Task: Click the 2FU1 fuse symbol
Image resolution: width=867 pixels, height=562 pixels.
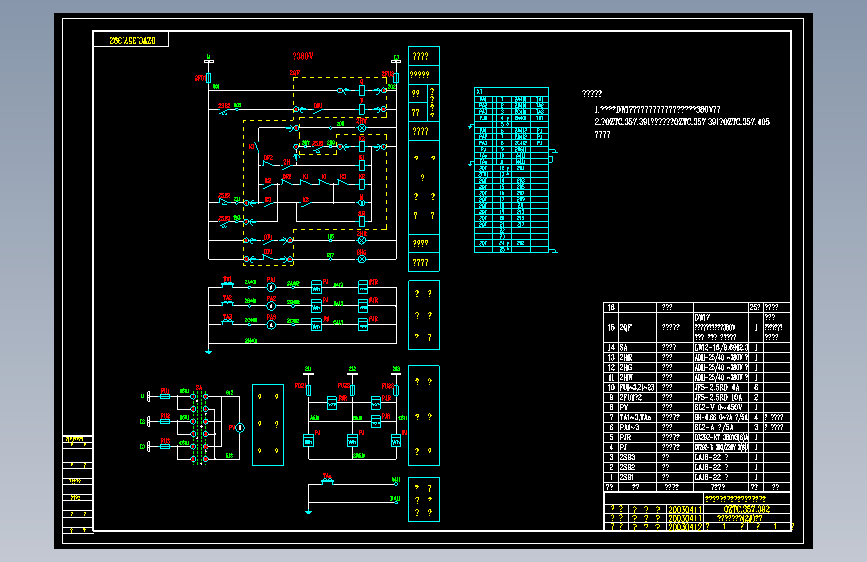Action: pos(208,78)
